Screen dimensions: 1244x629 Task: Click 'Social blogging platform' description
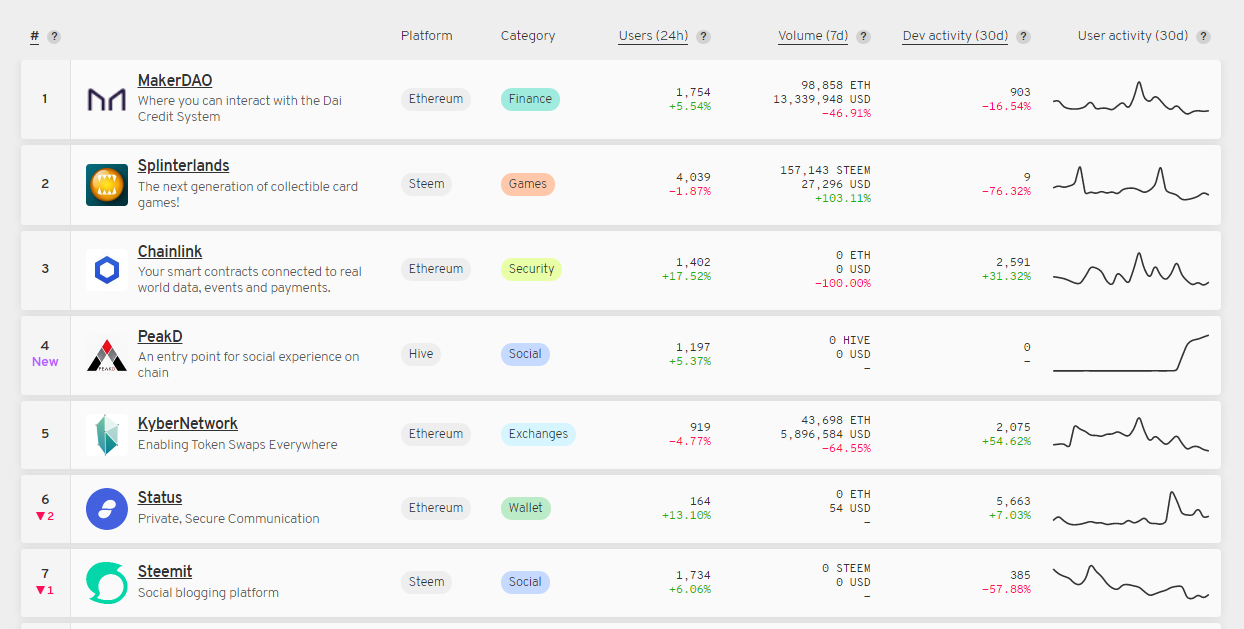pyautogui.click(x=208, y=593)
